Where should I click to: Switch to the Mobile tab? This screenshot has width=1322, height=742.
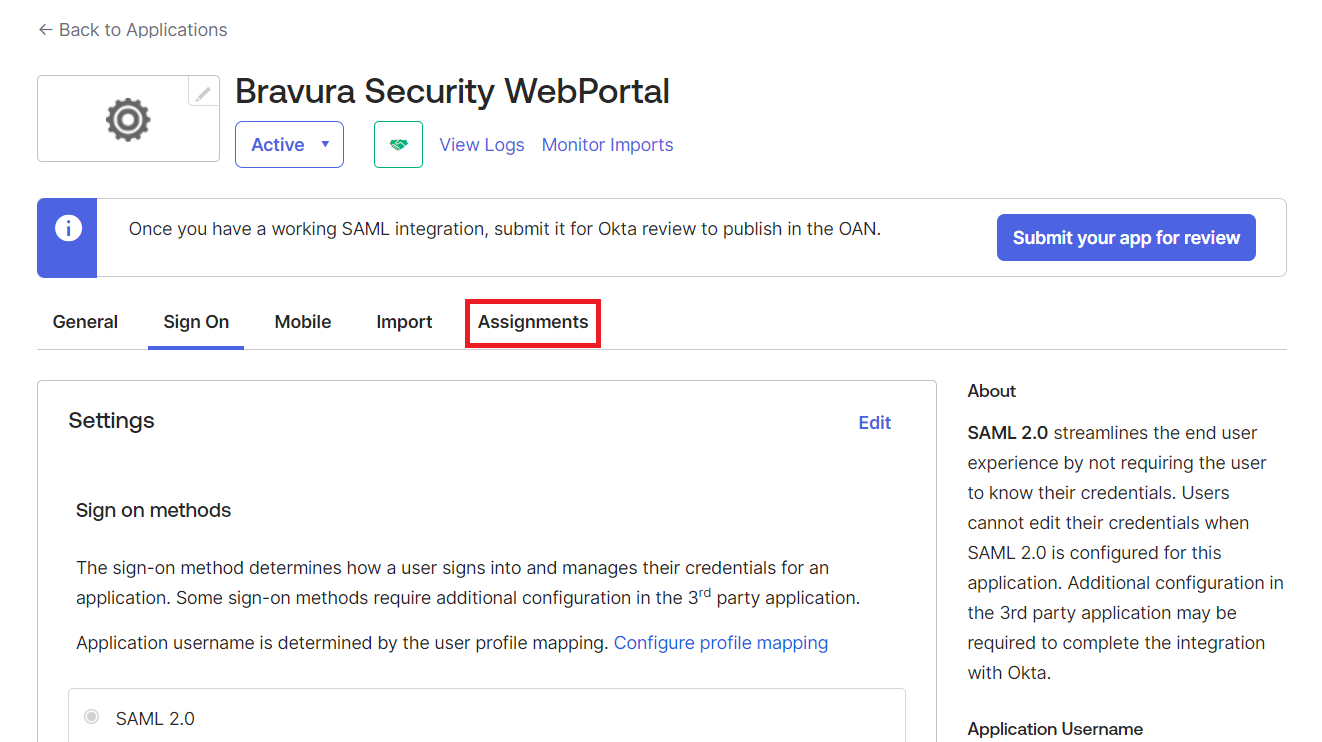[303, 322]
